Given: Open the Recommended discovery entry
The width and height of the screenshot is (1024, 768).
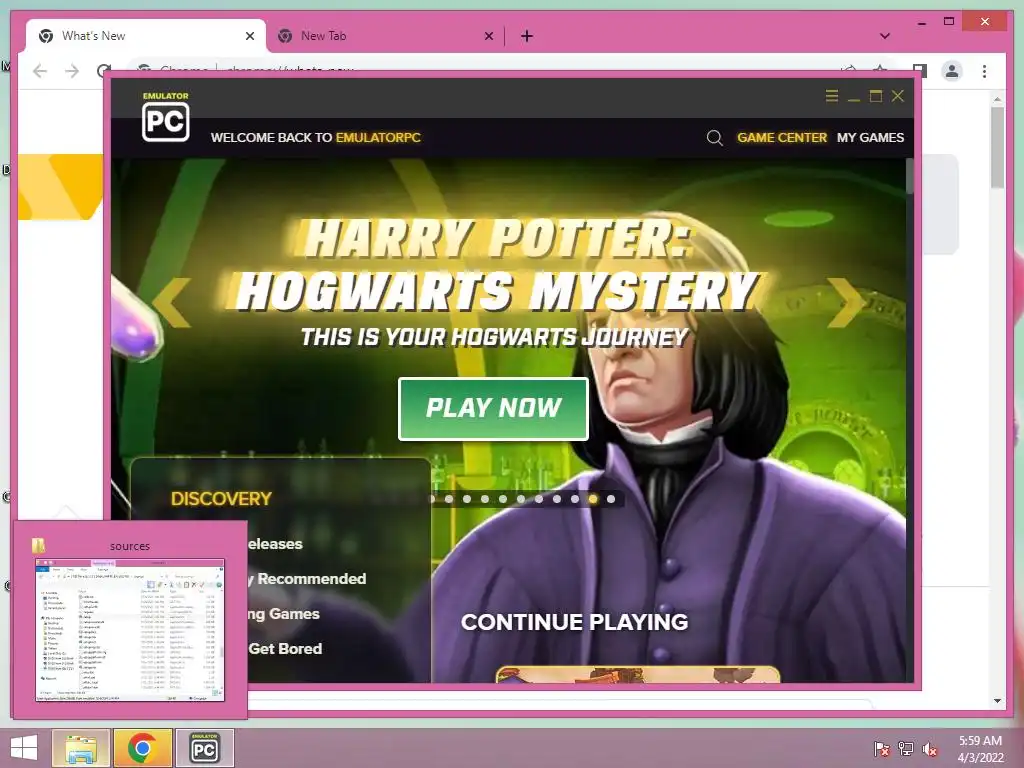Looking at the screenshot, I should [307, 579].
